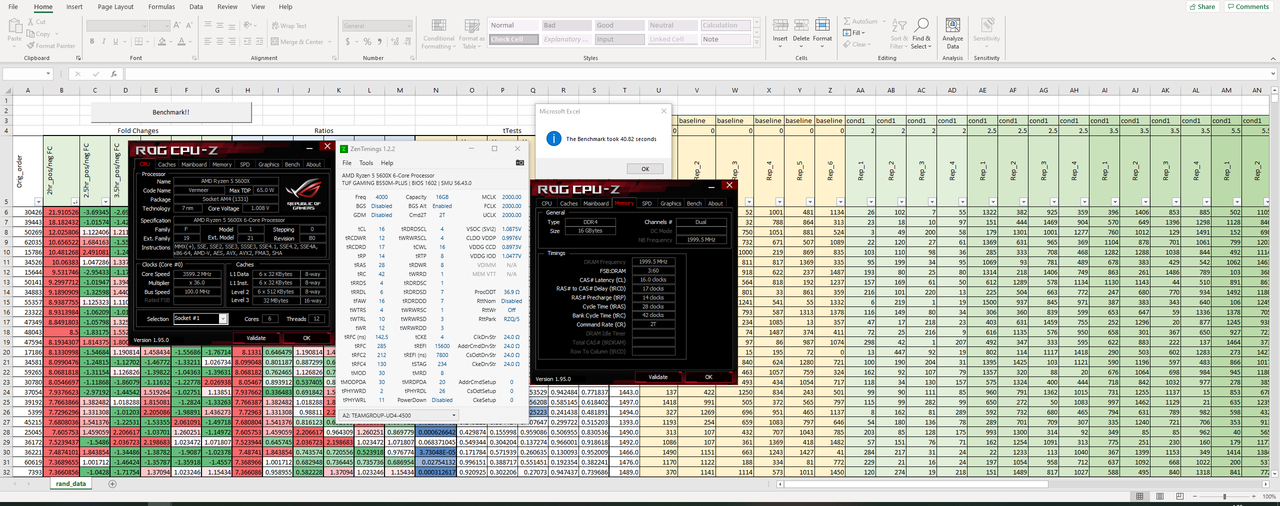Open the Find & Select dropdown
Screen dimensions: 1280x506
click(920, 35)
